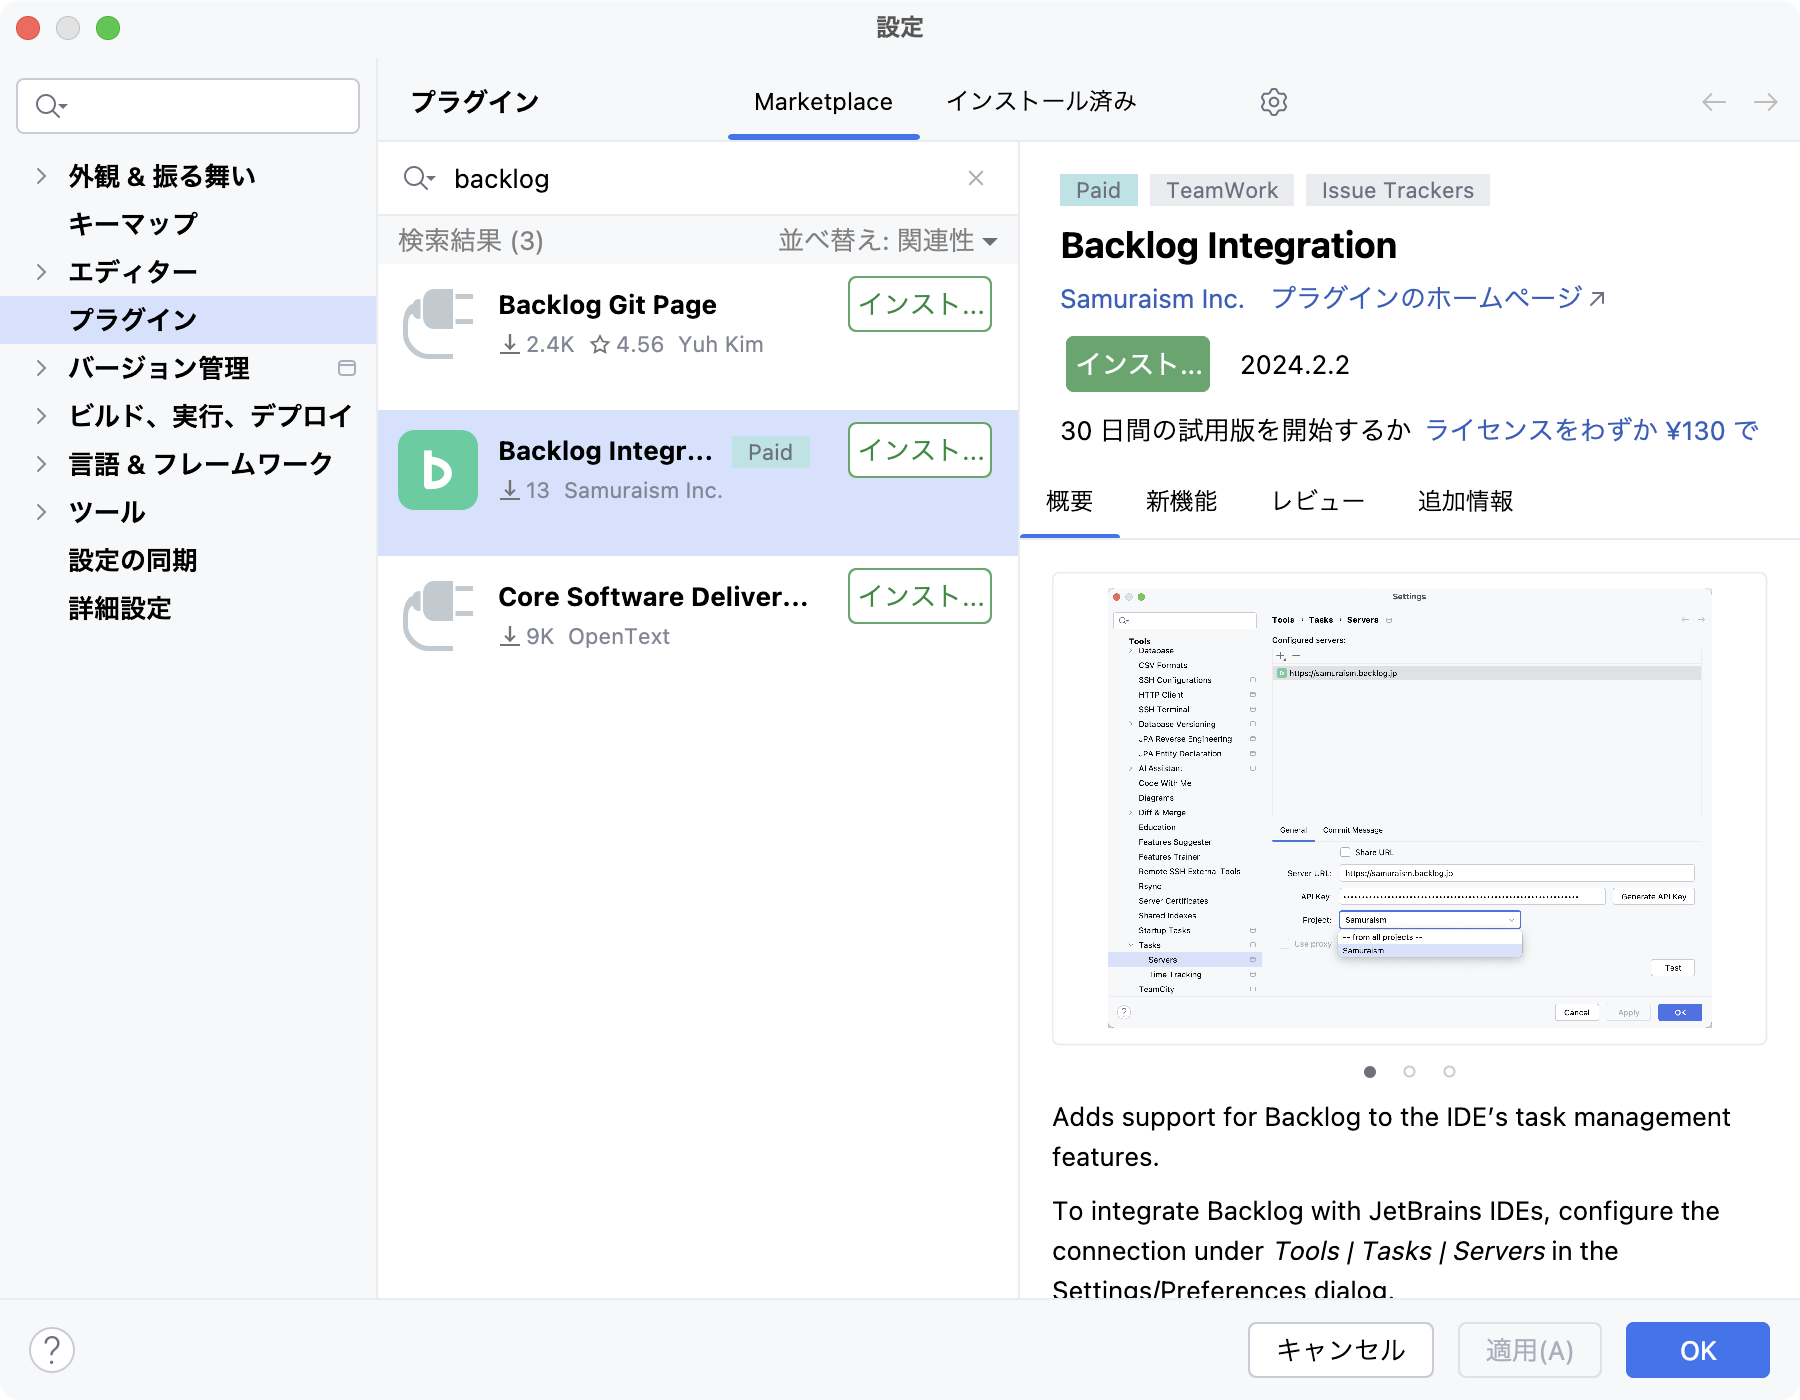Expand the エディター section
The image size is (1800, 1400).
click(41, 272)
